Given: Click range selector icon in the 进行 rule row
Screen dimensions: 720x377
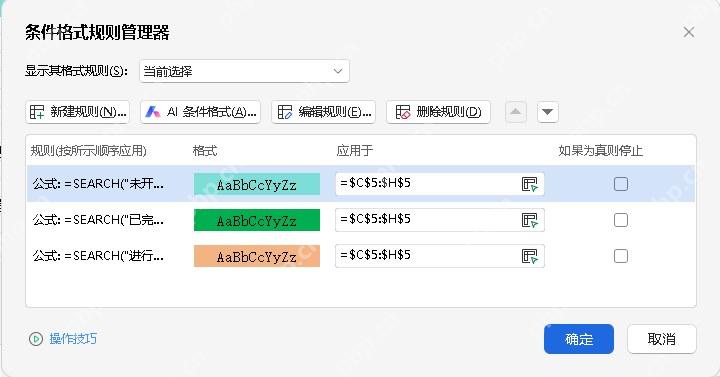Looking at the screenshot, I should 529,256.
